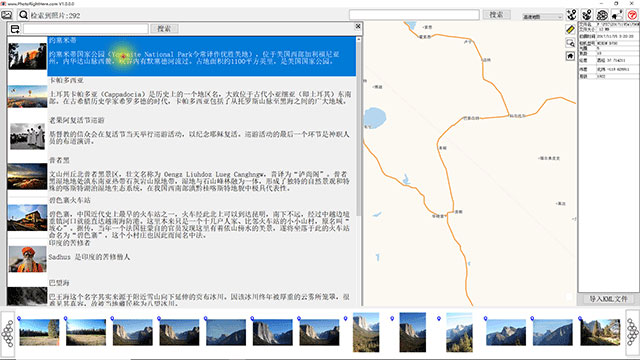Image resolution: width=640 pixels, height=360 pixels.
Task: Select the first filmstrip photo with meadow and tree
Action: pyautogui.click(x=39, y=332)
